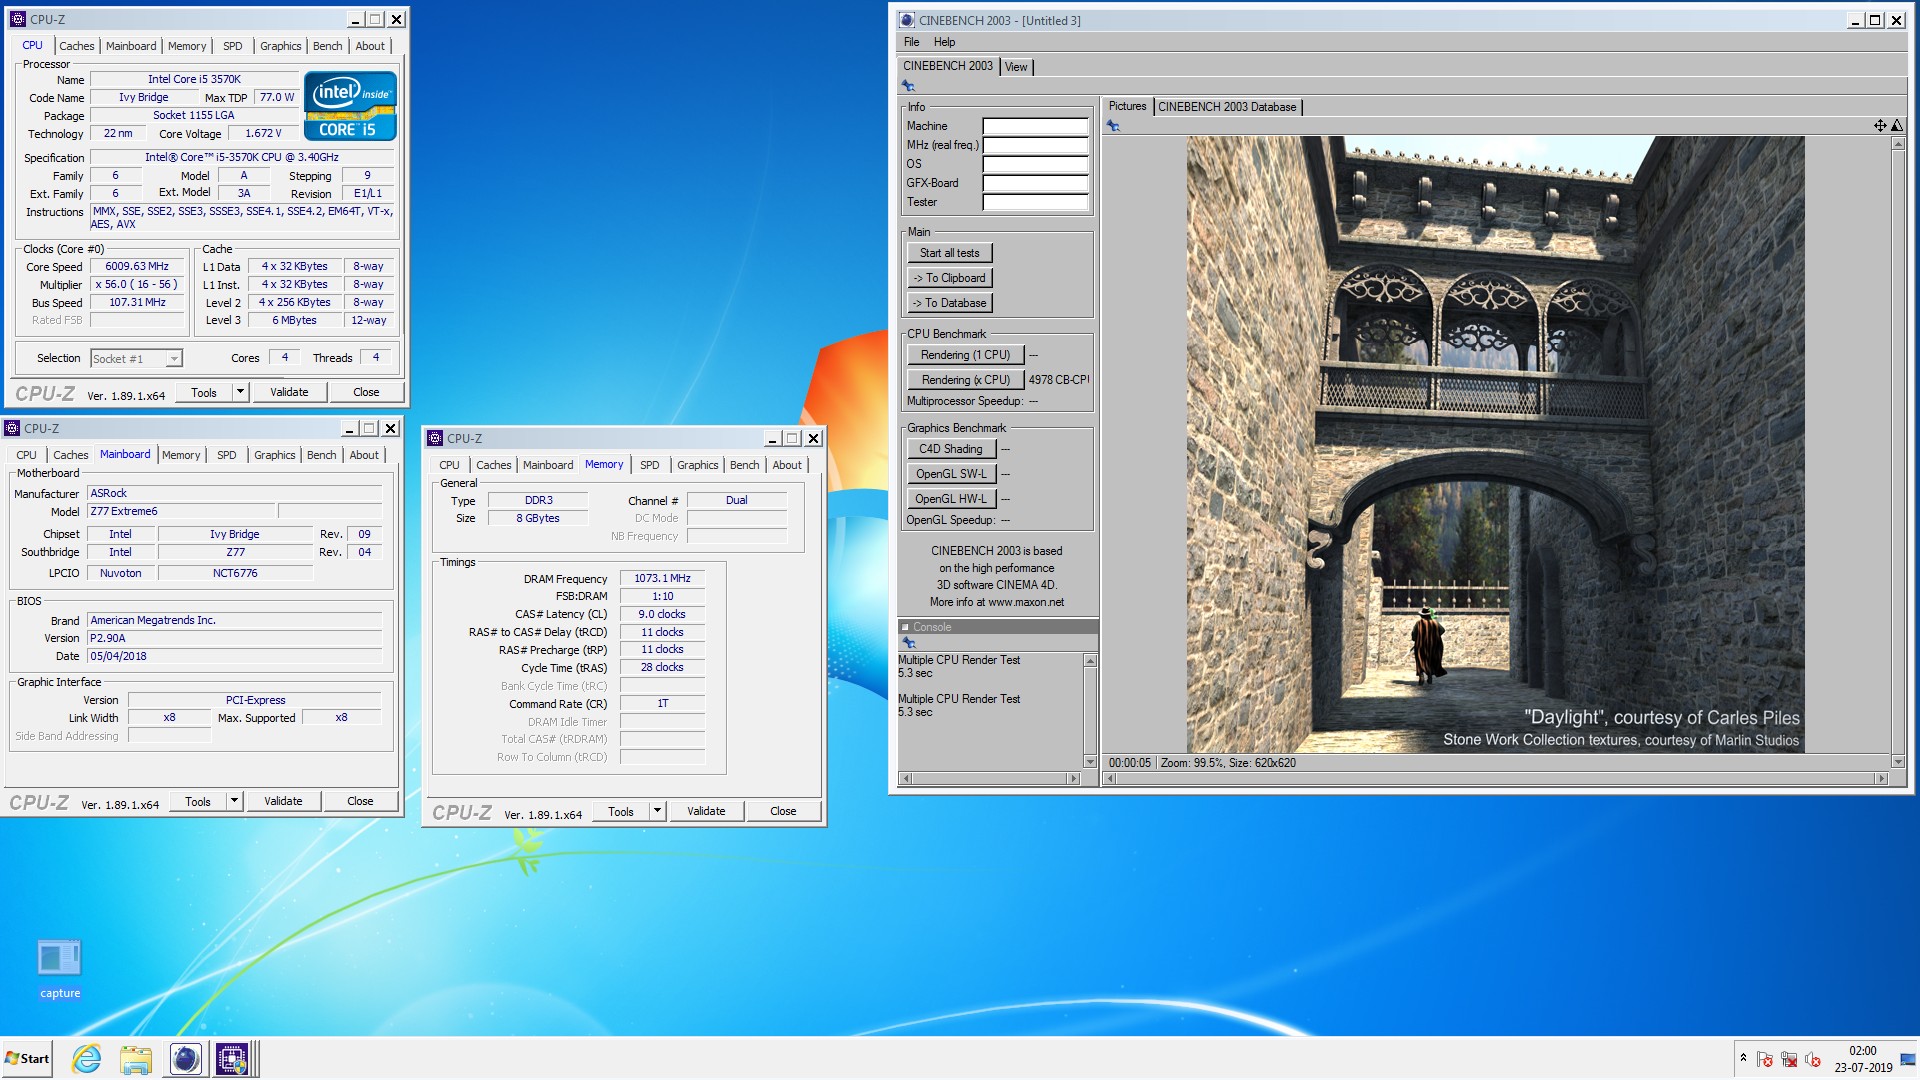Click the pin icon below the CINEBENCH 2003 tab
The height and width of the screenshot is (1080, 1920).
coord(908,86)
